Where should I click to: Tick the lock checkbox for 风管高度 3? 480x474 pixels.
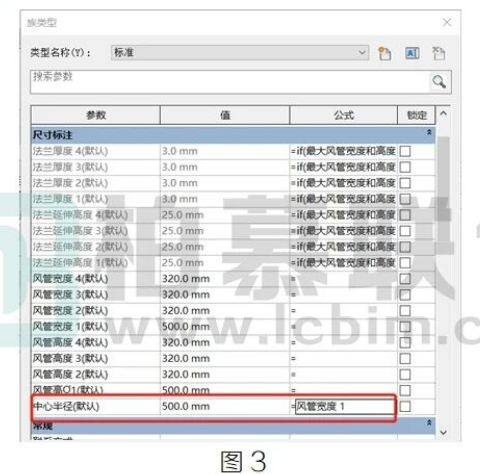[405, 359]
